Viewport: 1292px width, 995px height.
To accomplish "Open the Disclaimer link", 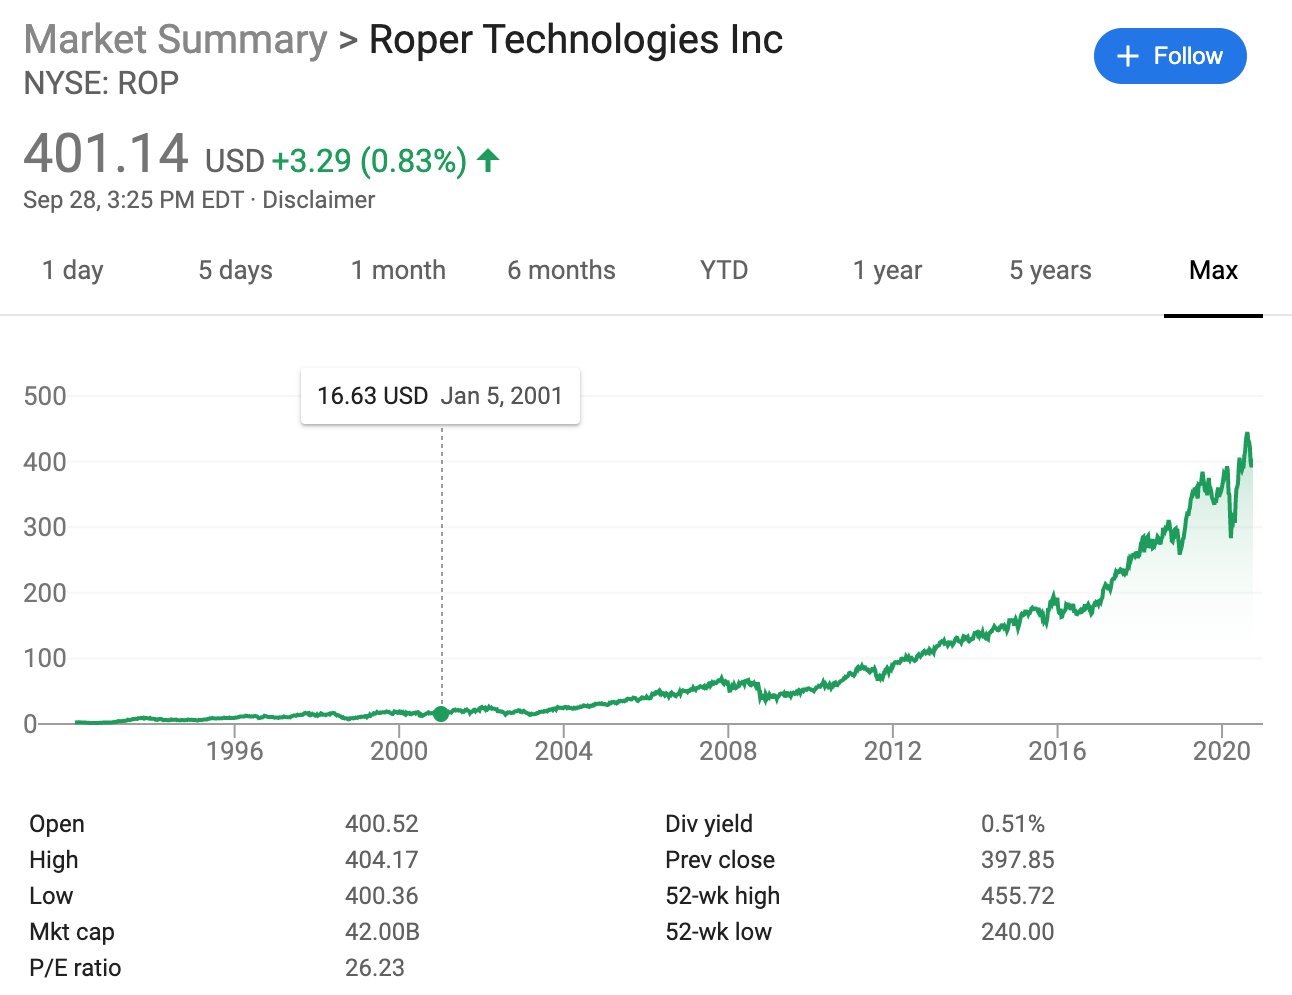I will tap(318, 200).
